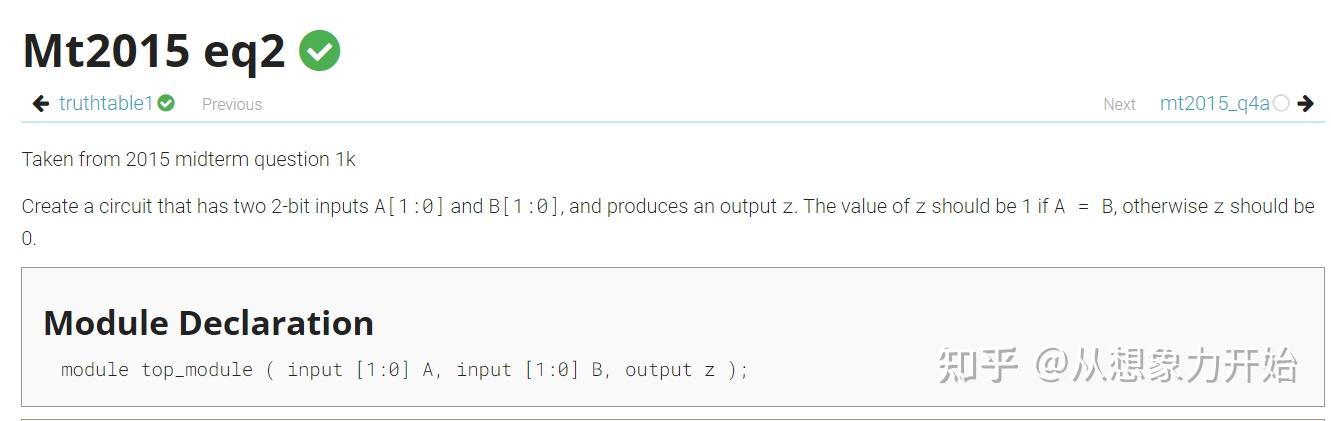Click the green checkmark beside Mt2015 eq2 title
This screenshot has height=421, width=1331.
319,51
